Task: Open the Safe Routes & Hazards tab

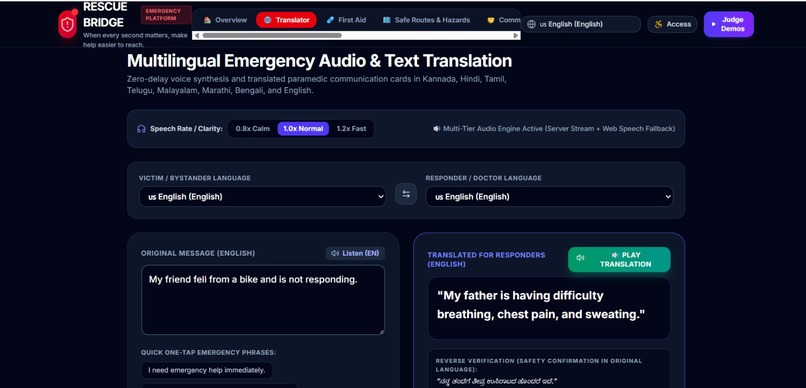Action: [427, 20]
